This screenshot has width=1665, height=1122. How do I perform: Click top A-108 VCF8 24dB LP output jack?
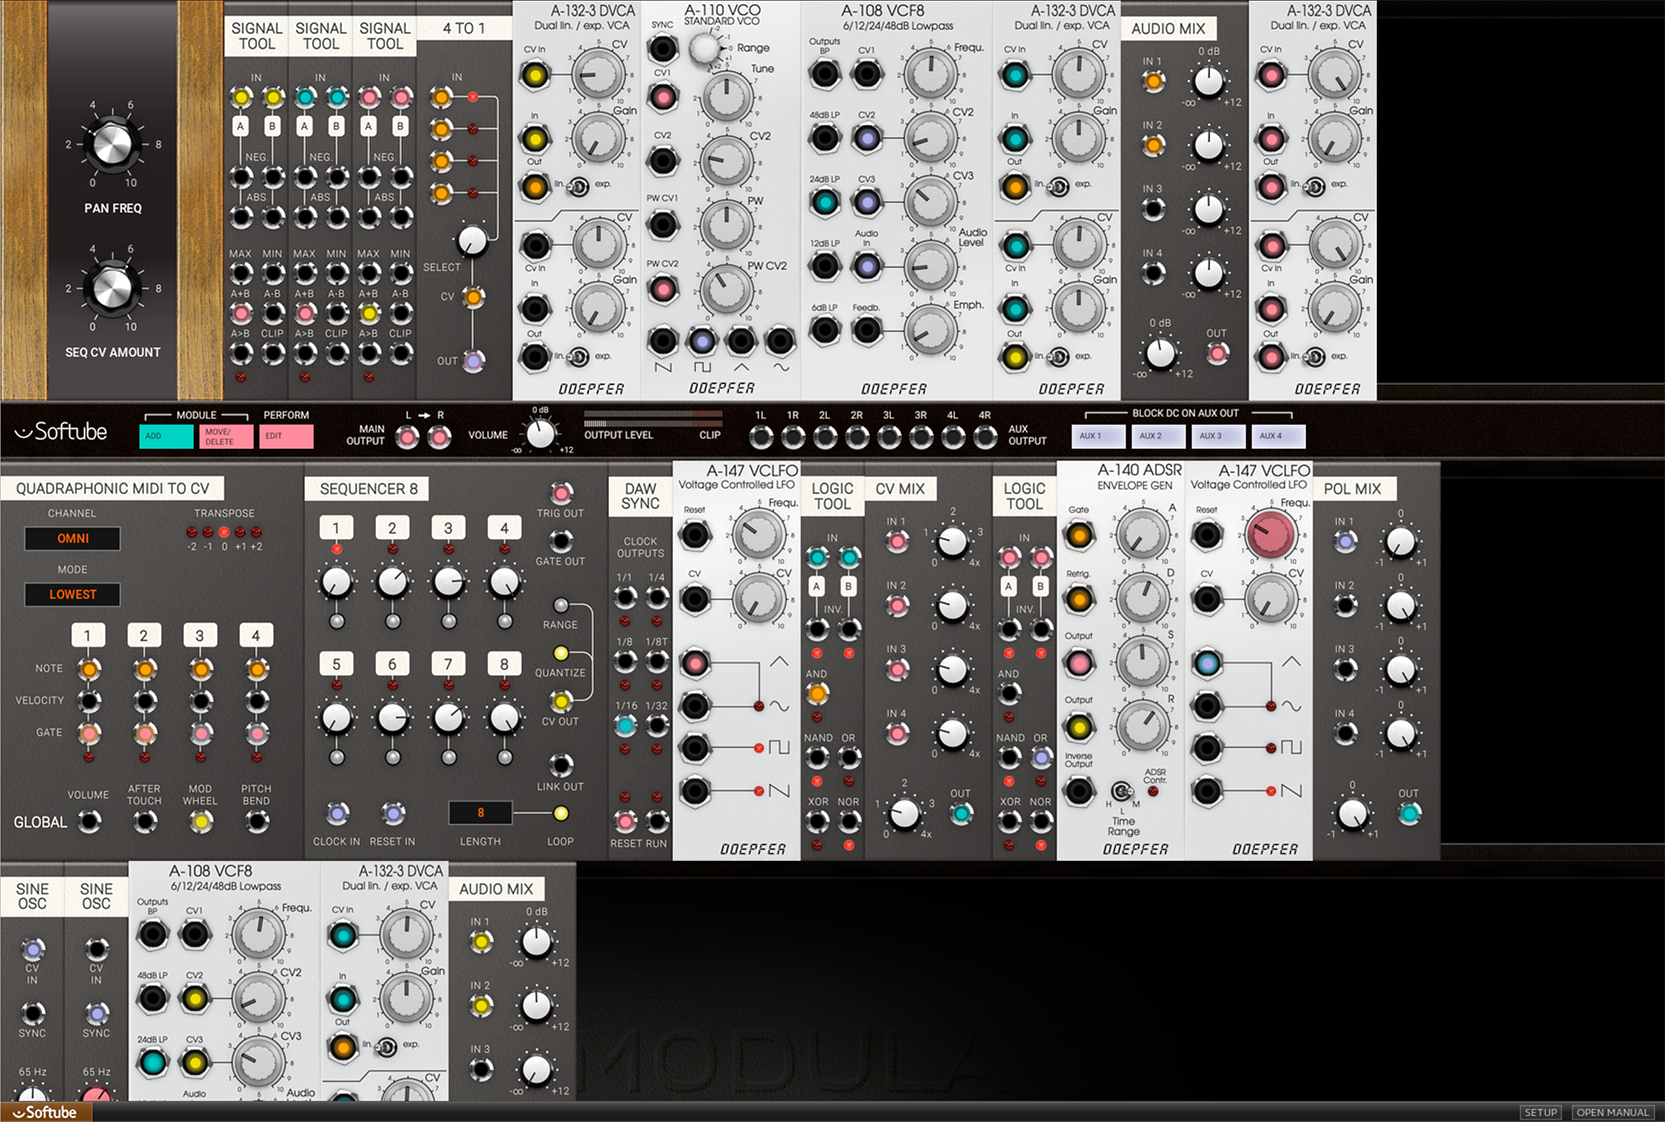824,202
